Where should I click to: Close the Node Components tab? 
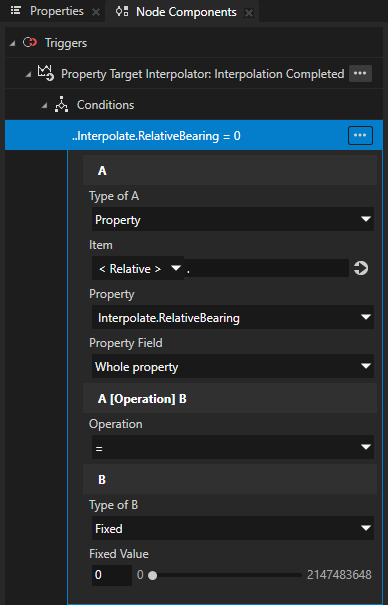coord(249,13)
